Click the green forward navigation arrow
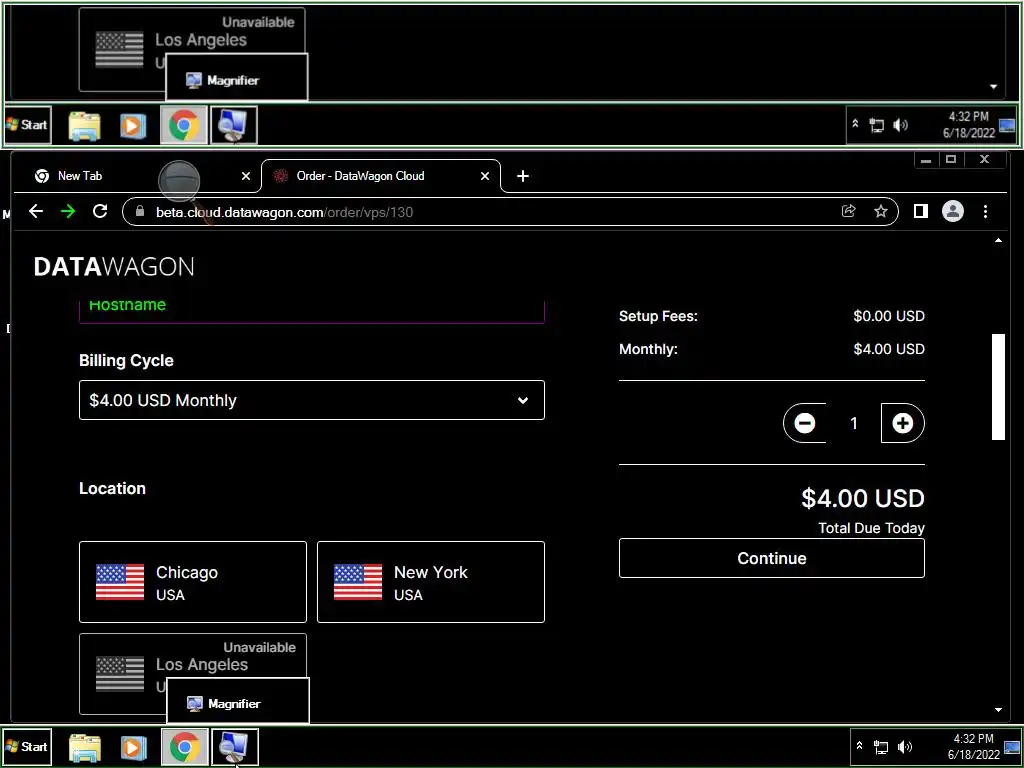The width and height of the screenshot is (1024, 768). pos(68,211)
